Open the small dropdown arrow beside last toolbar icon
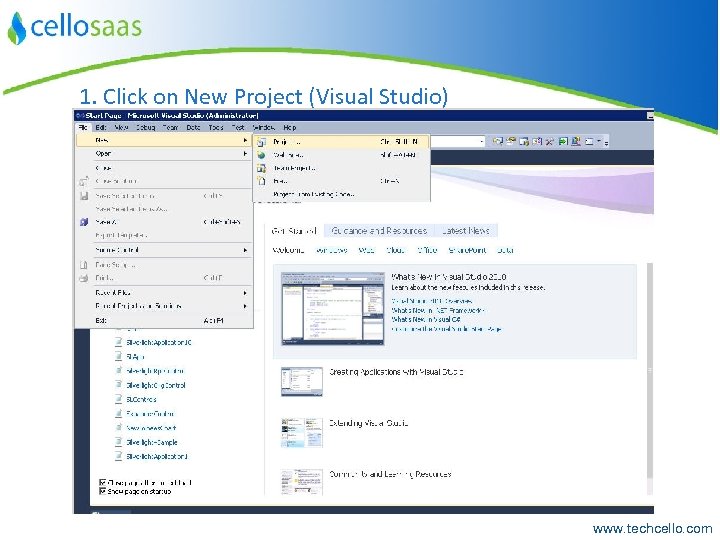The height and width of the screenshot is (540, 720). [x=599, y=142]
